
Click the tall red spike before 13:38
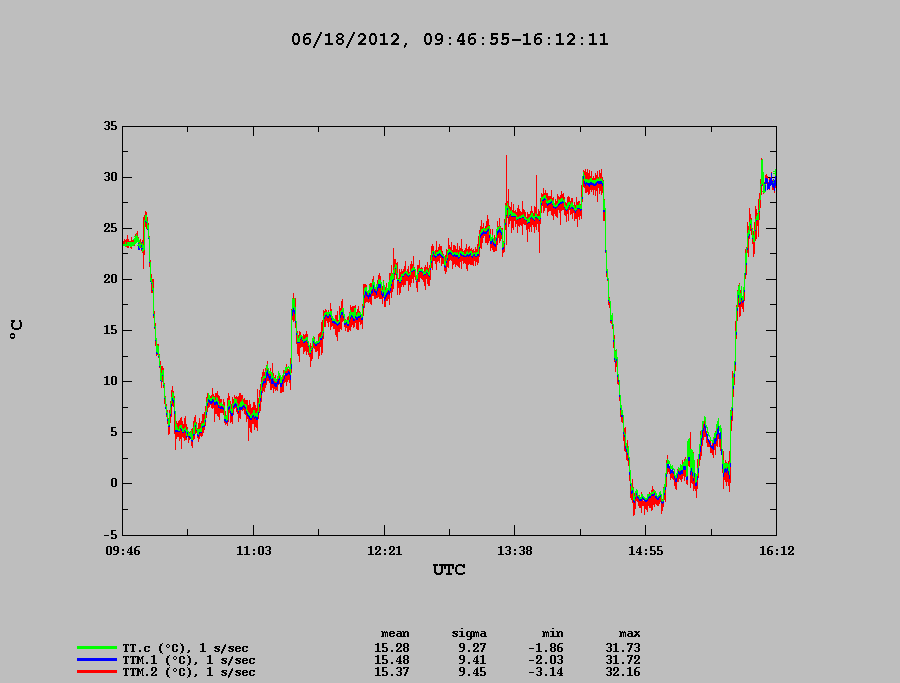pos(506,178)
